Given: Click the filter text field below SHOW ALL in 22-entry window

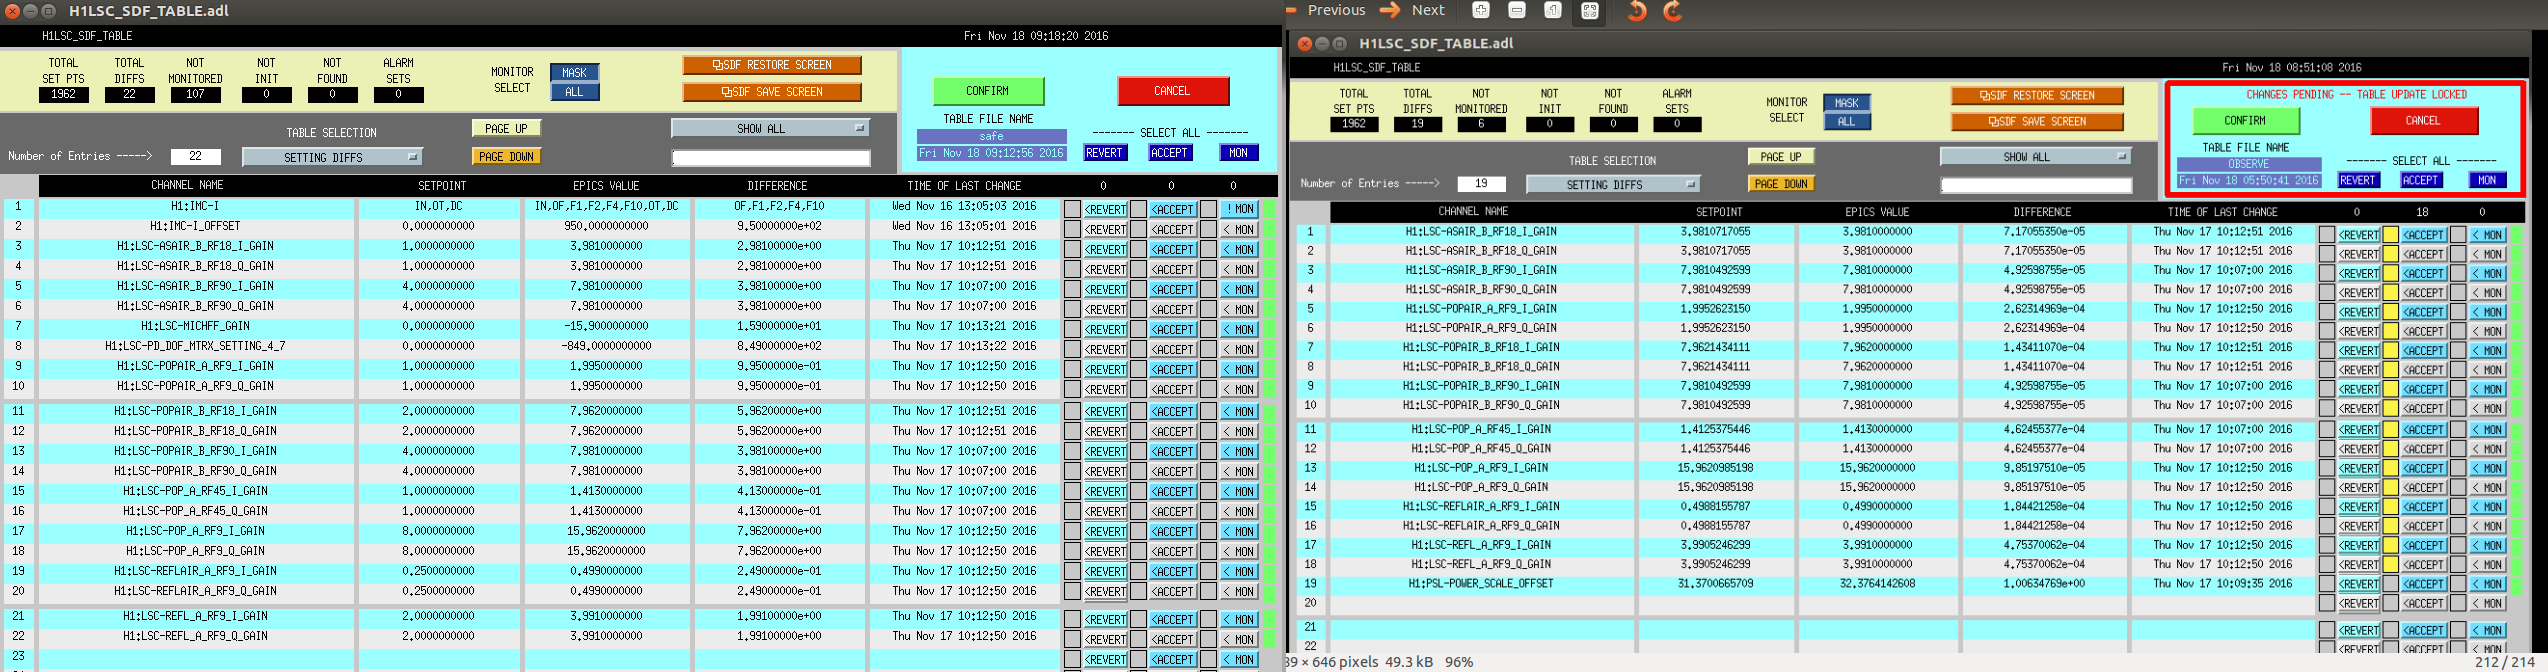Looking at the screenshot, I should point(771,158).
